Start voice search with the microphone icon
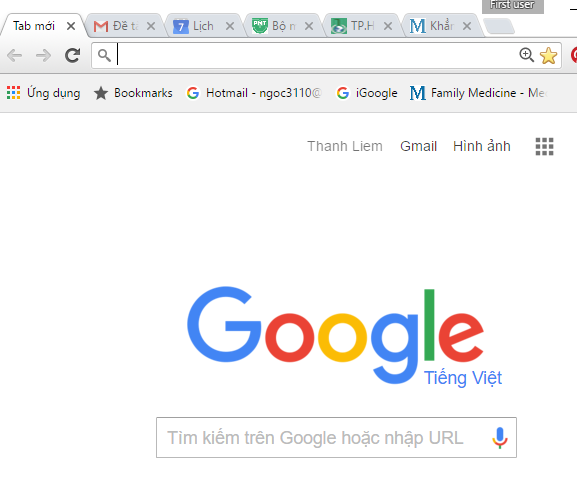This screenshot has height=479, width=577. tap(500, 437)
